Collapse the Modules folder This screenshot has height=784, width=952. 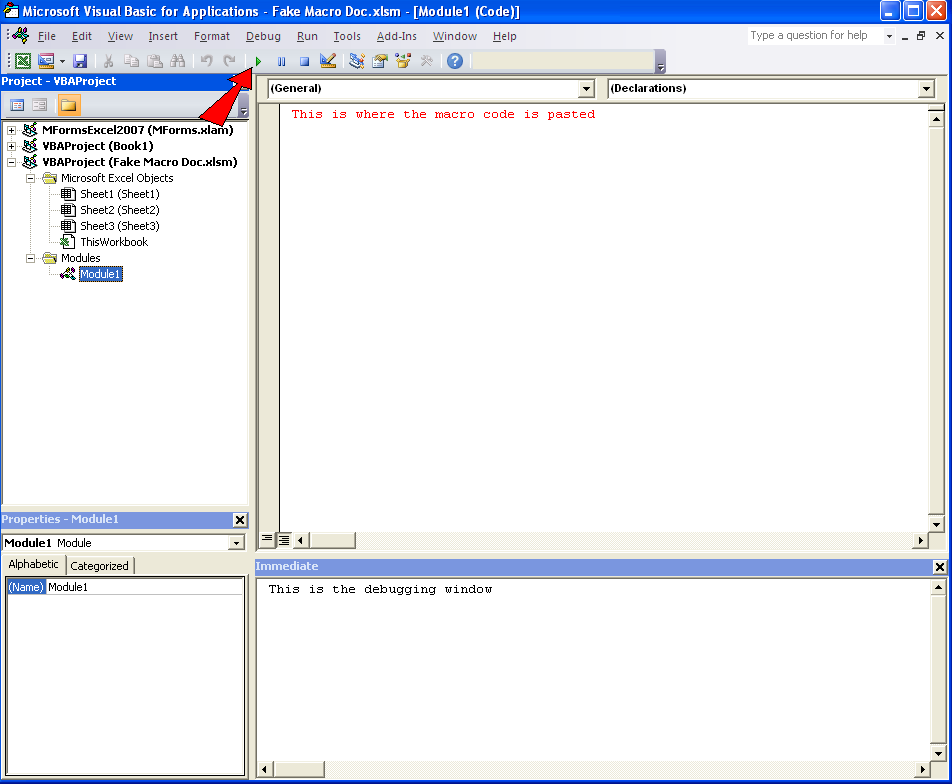coord(30,257)
